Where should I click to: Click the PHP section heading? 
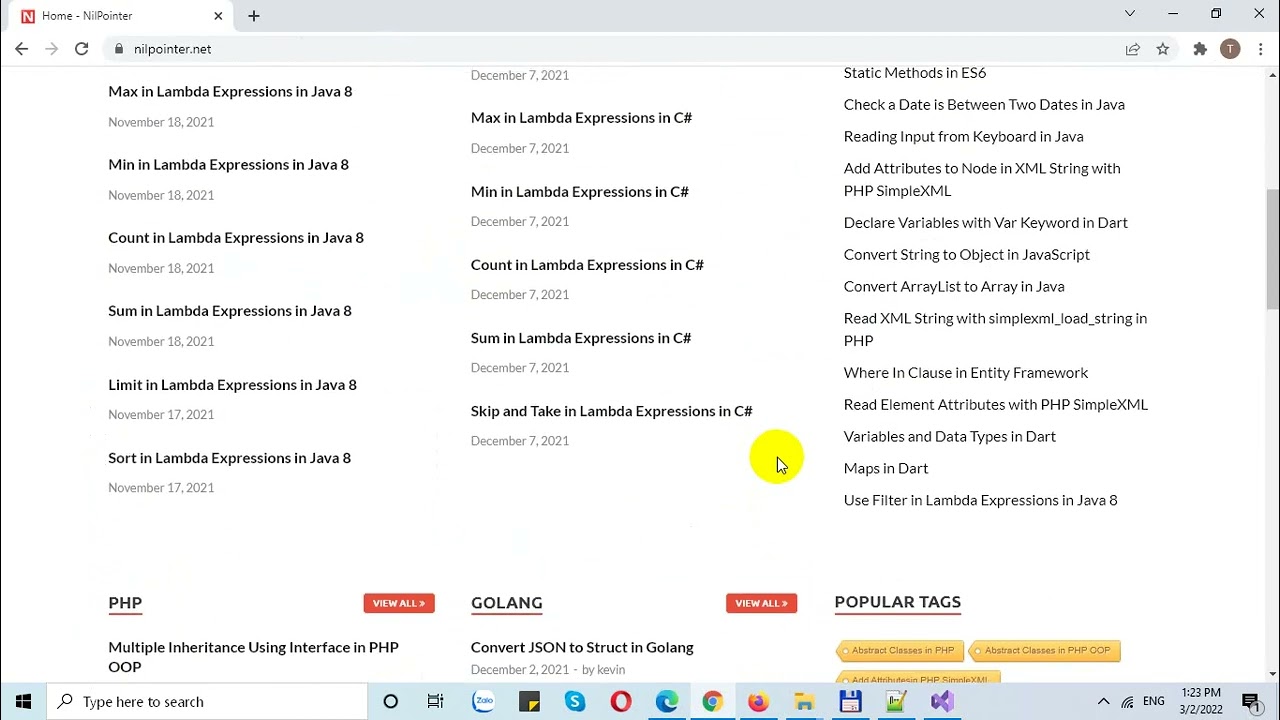point(125,602)
